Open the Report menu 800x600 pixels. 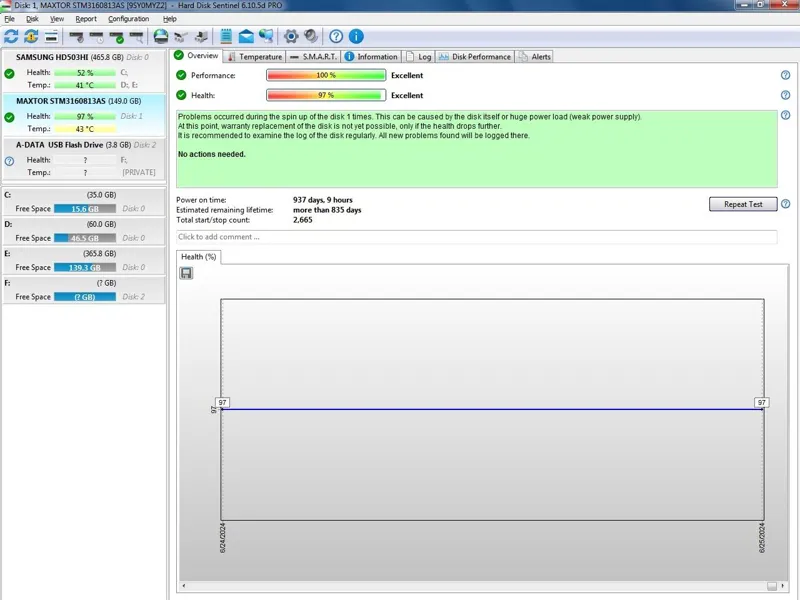coord(86,19)
